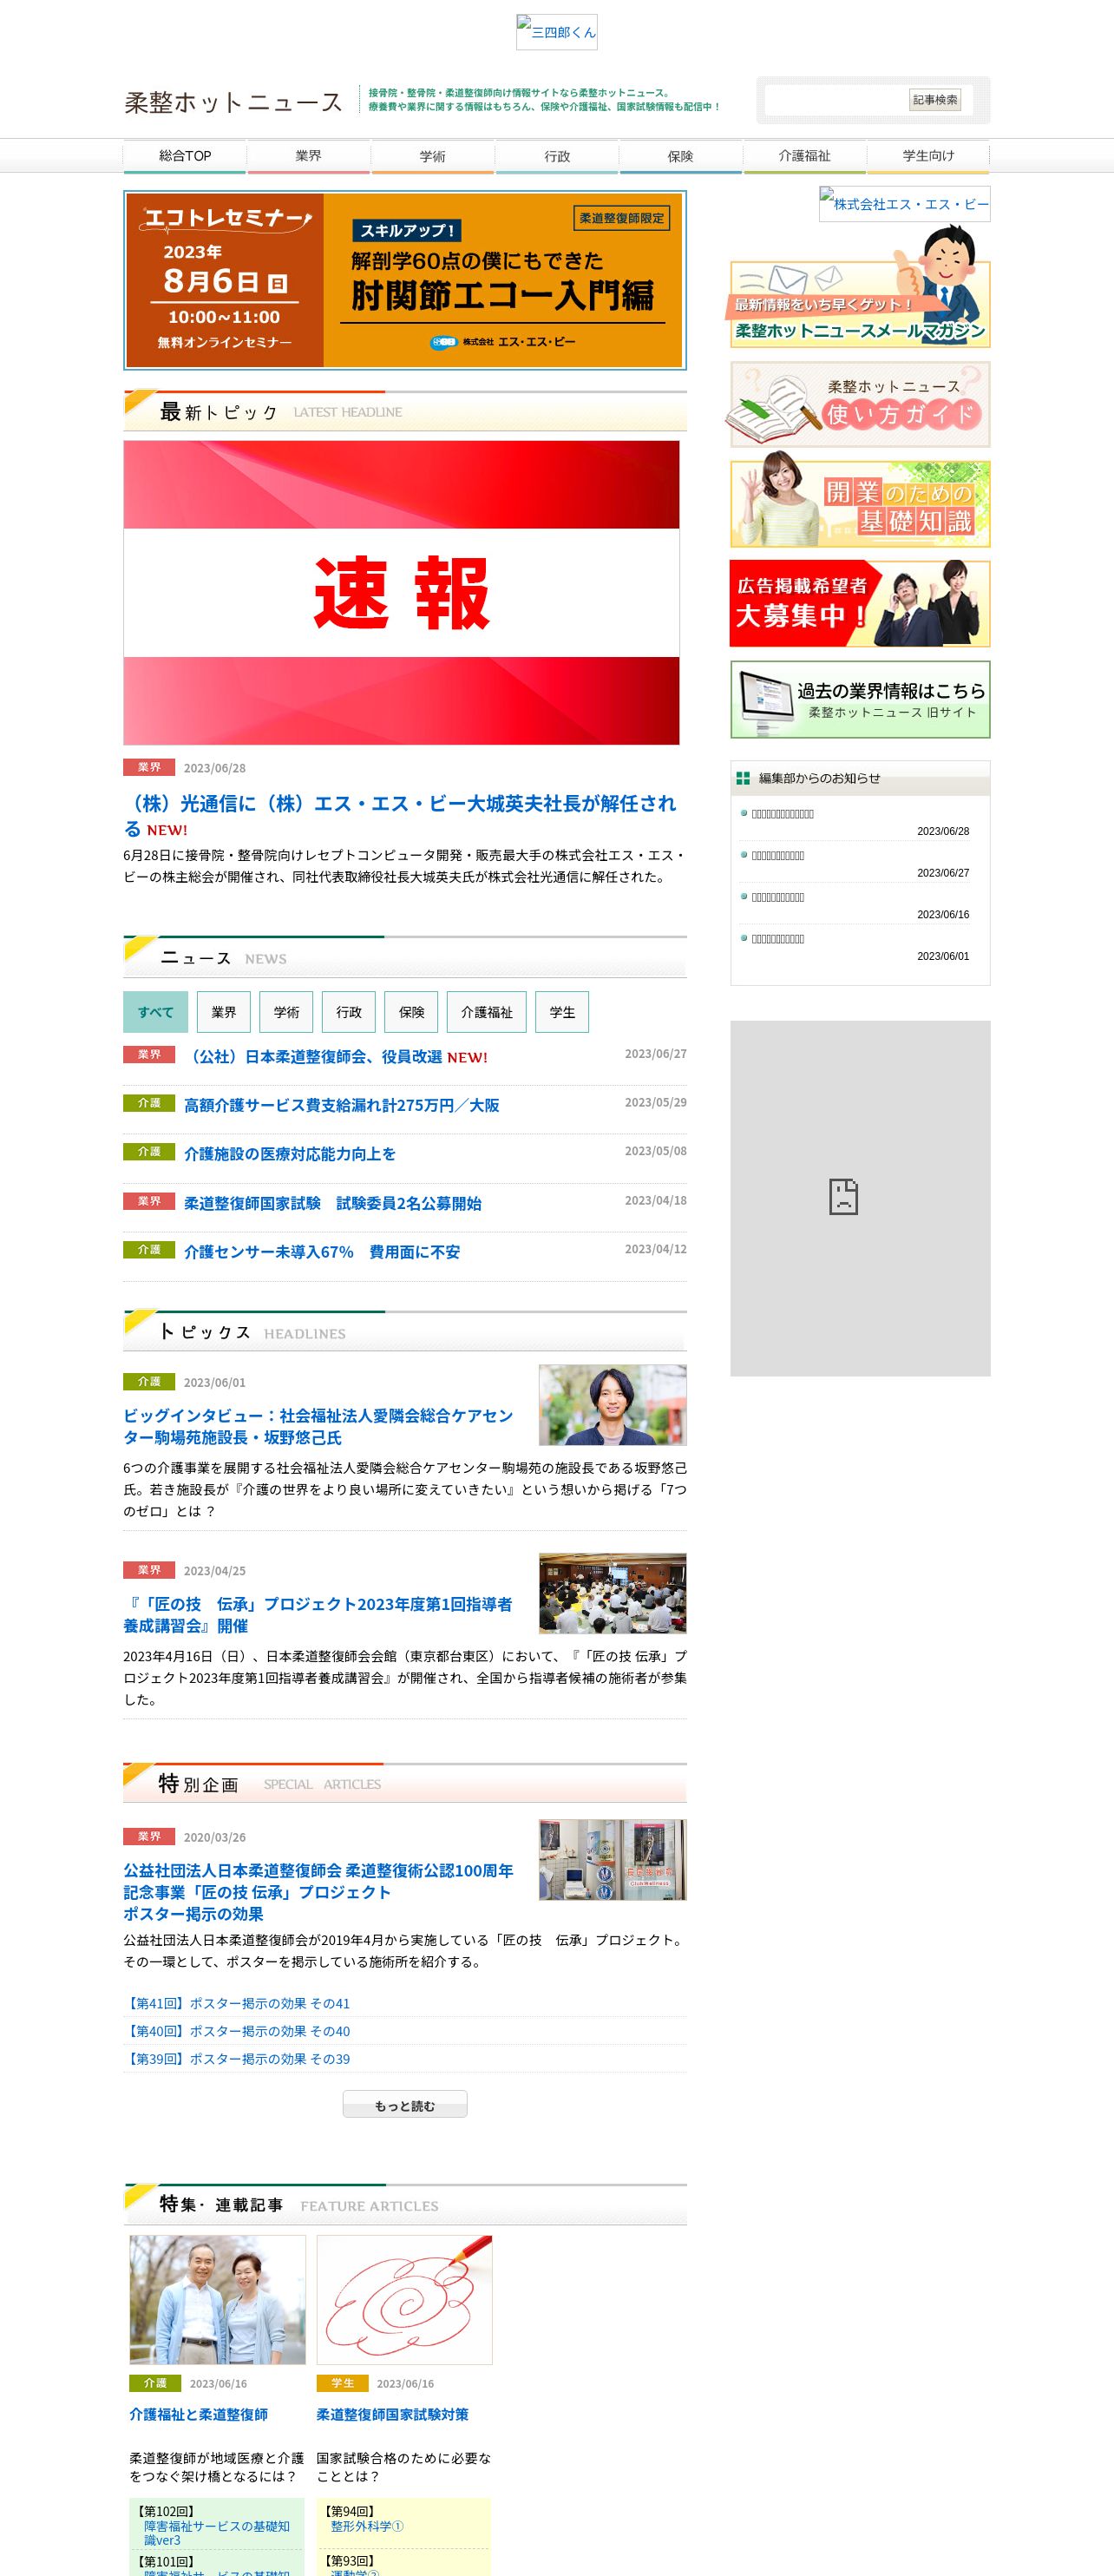The image size is (1114, 2576).
Task: Open the 学生向け navigation tab
Action: (x=928, y=156)
